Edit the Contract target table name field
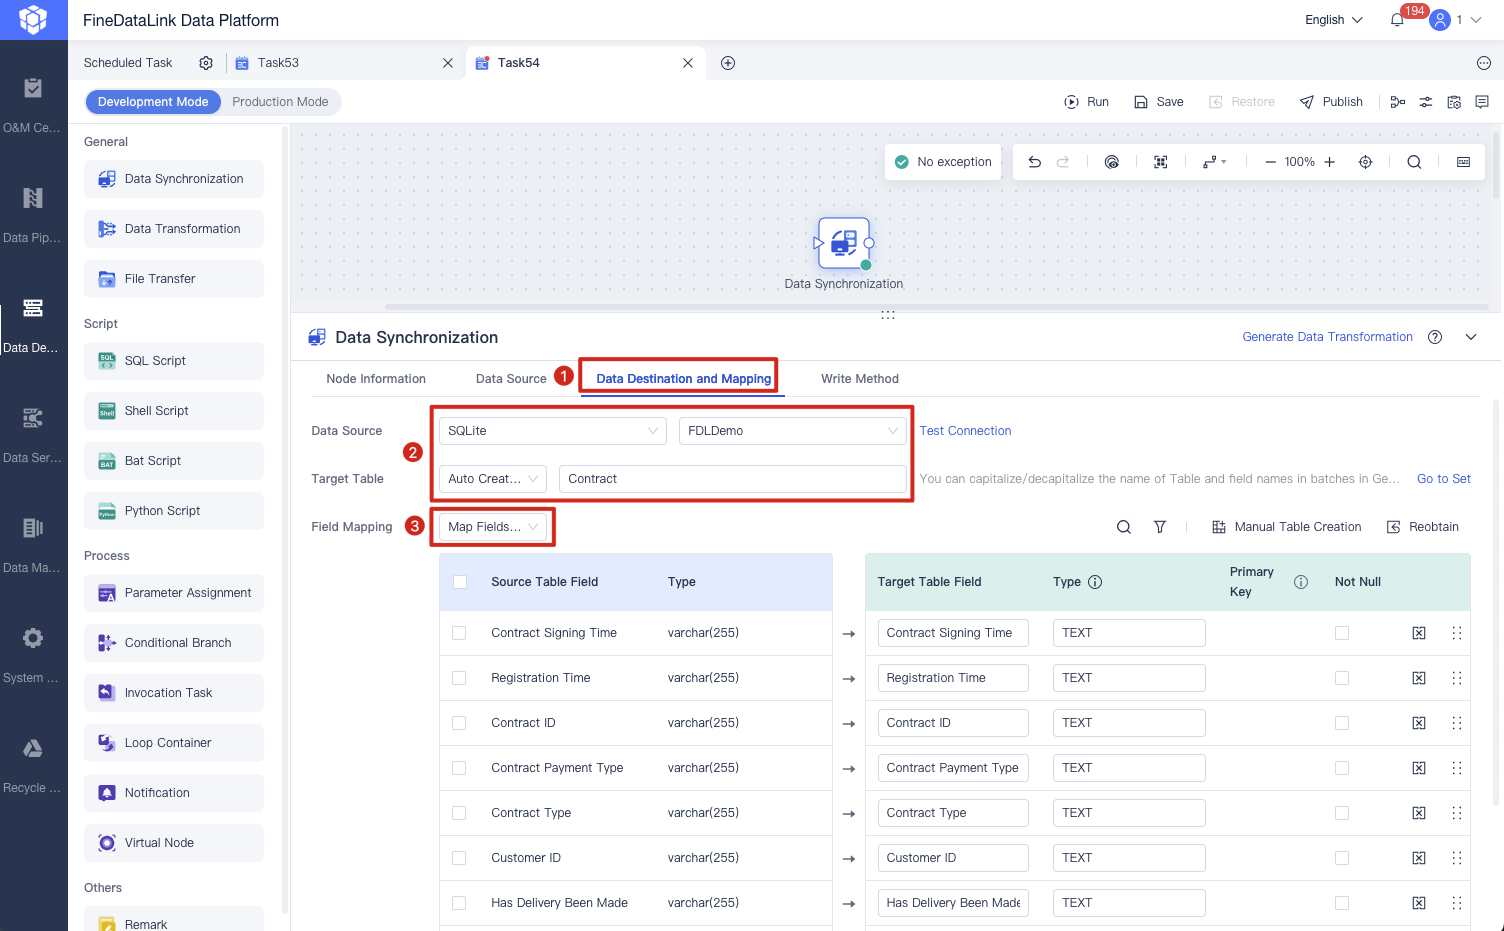This screenshot has height=931, width=1504. pos(733,479)
